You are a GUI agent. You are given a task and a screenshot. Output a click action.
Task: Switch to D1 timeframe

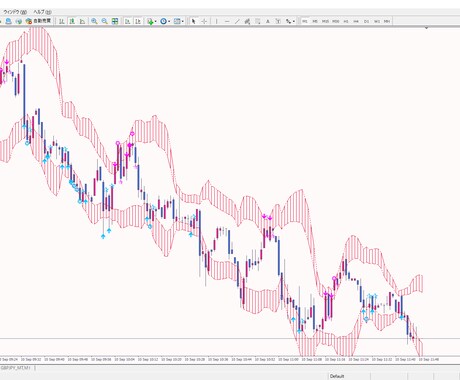click(366, 21)
